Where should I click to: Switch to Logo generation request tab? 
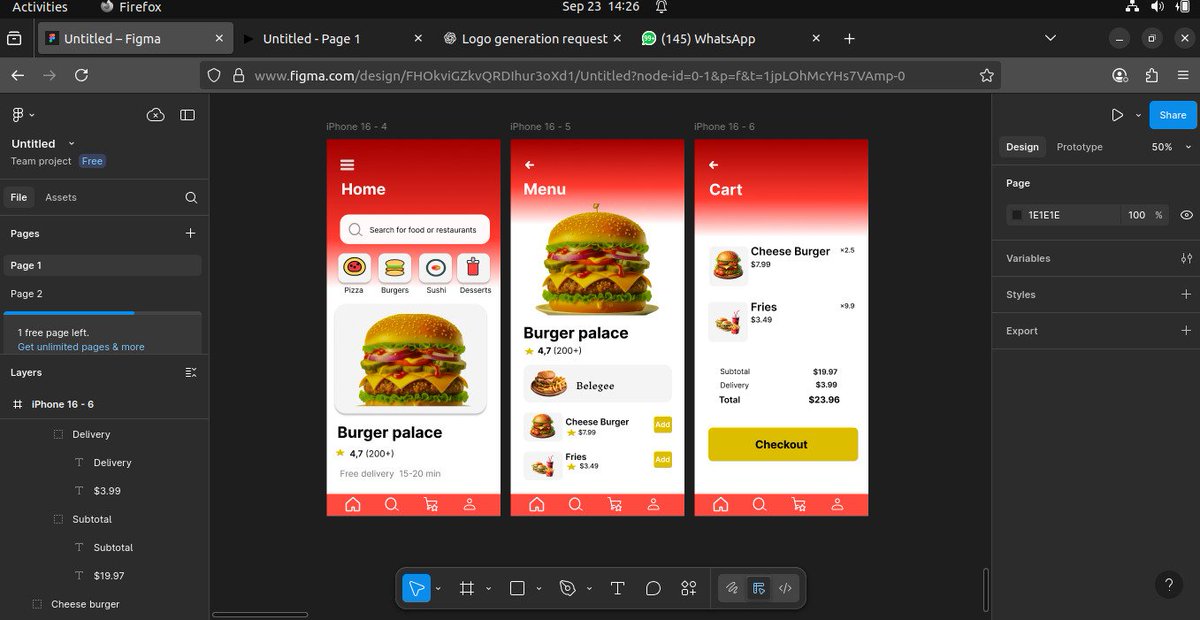tap(534, 39)
